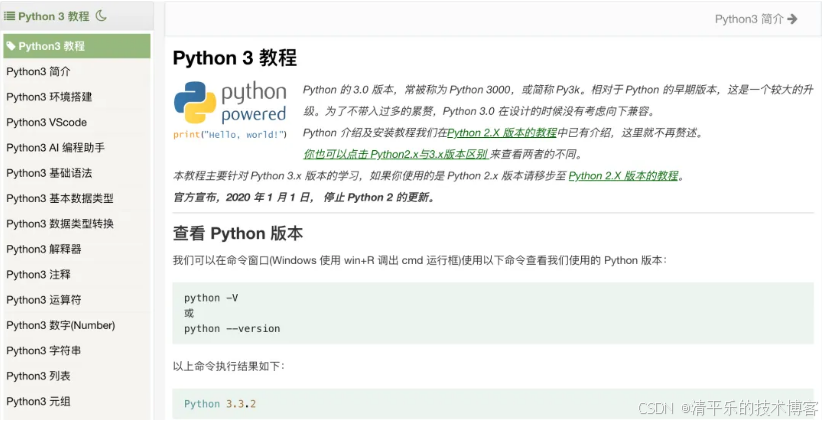The height and width of the screenshot is (424, 830).
Task: Click the list icon beside Python 3 教程 header
Action: [x=10, y=16]
